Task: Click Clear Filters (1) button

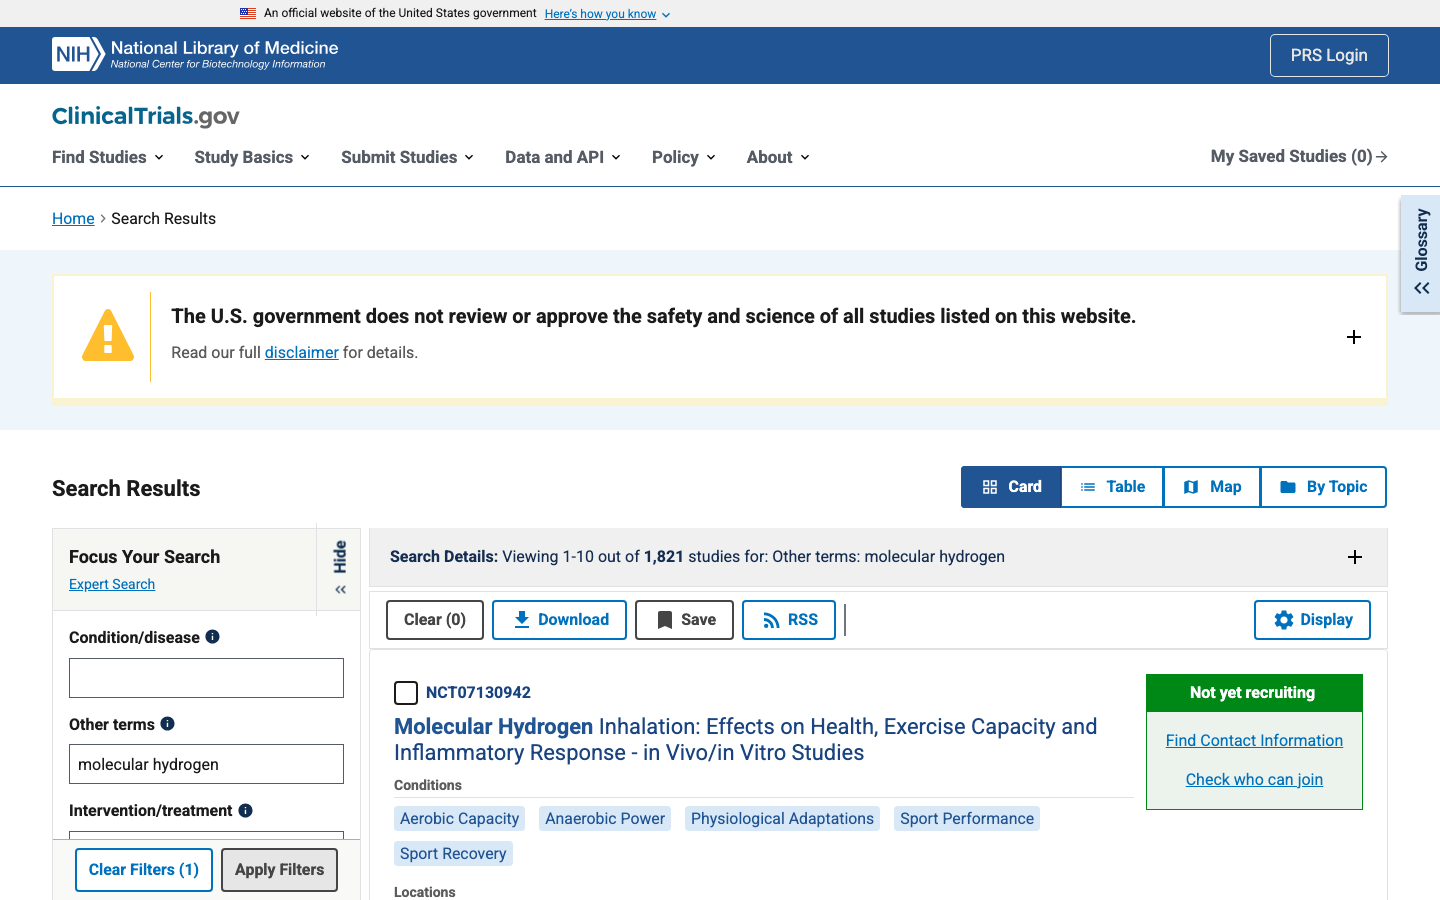Action: [x=144, y=870]
